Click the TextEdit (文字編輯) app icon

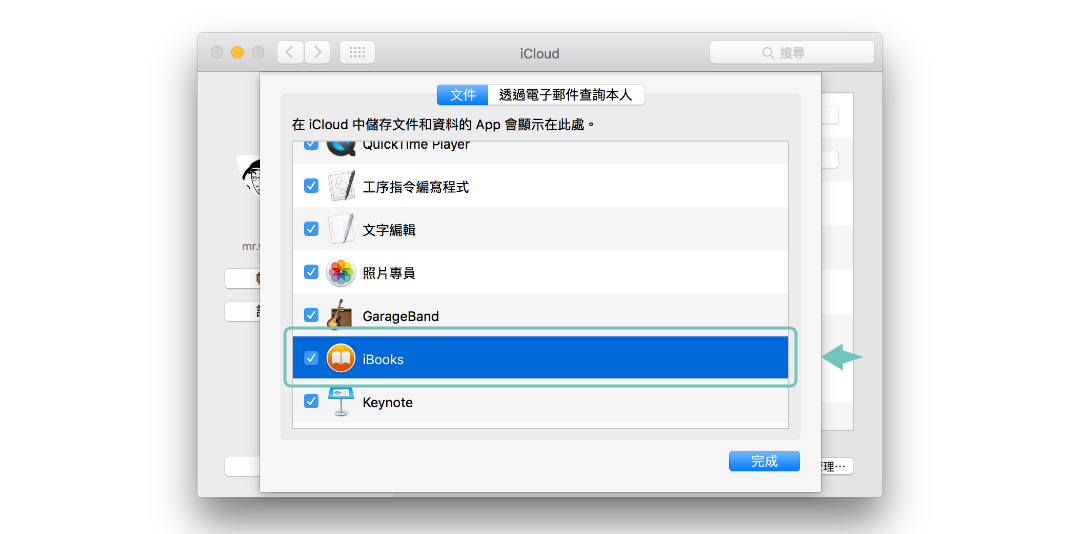341,229
